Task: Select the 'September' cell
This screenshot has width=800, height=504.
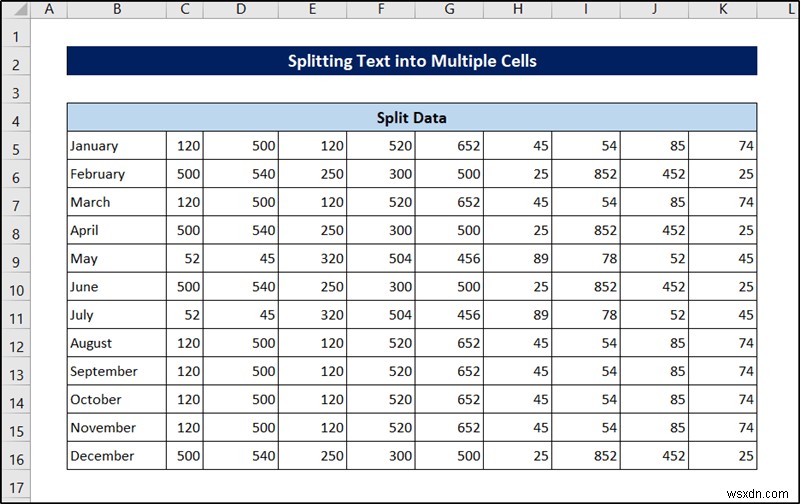Action: [x=116, y=371]
